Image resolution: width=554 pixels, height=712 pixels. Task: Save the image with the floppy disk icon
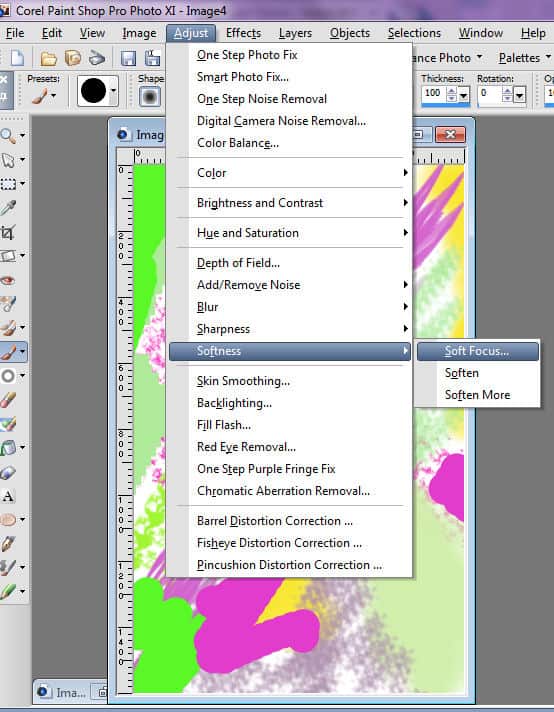click(128, 58)
